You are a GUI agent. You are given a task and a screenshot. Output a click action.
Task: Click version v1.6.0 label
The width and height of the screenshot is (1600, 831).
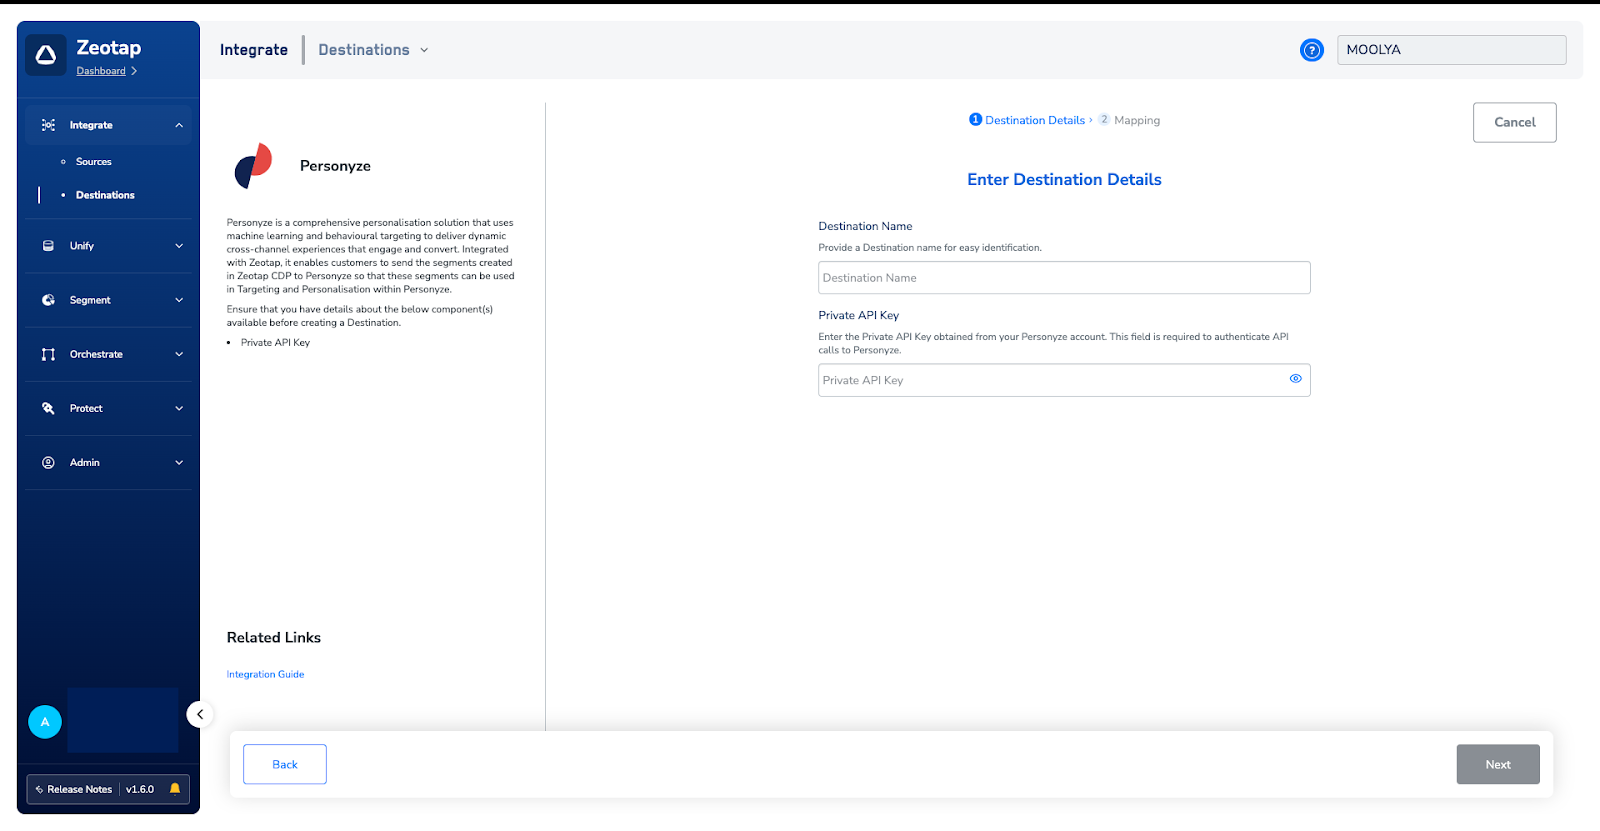pyautogui.click(x=140, y=789)
